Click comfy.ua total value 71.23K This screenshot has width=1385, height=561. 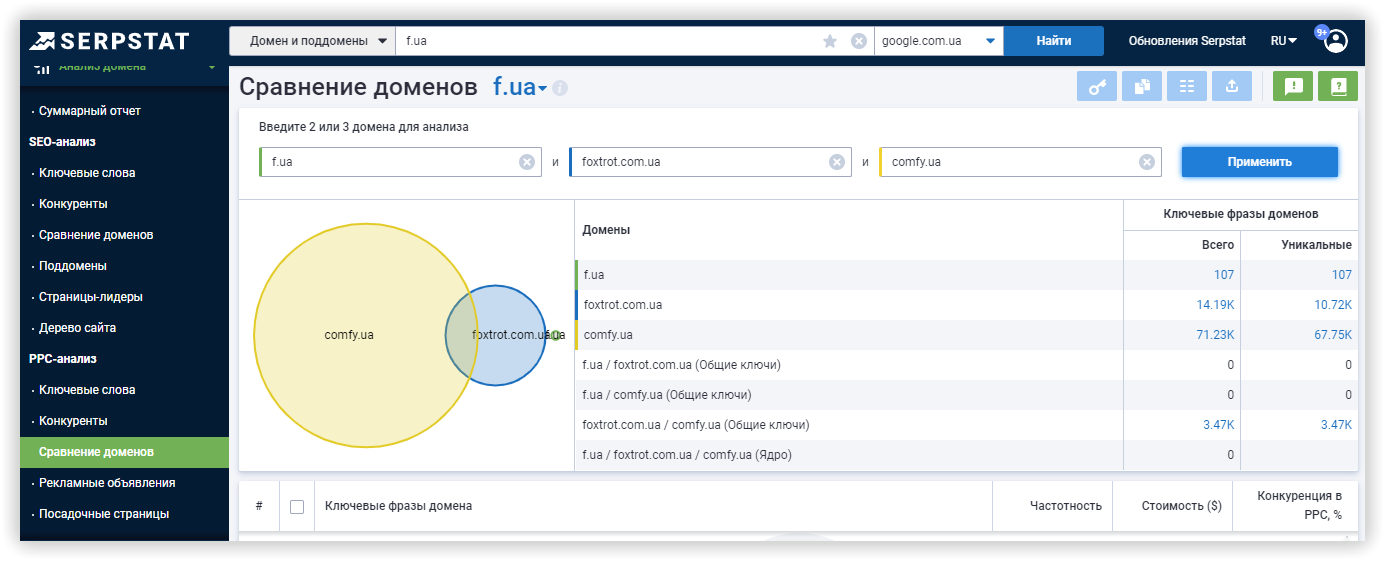[1215, 335]
